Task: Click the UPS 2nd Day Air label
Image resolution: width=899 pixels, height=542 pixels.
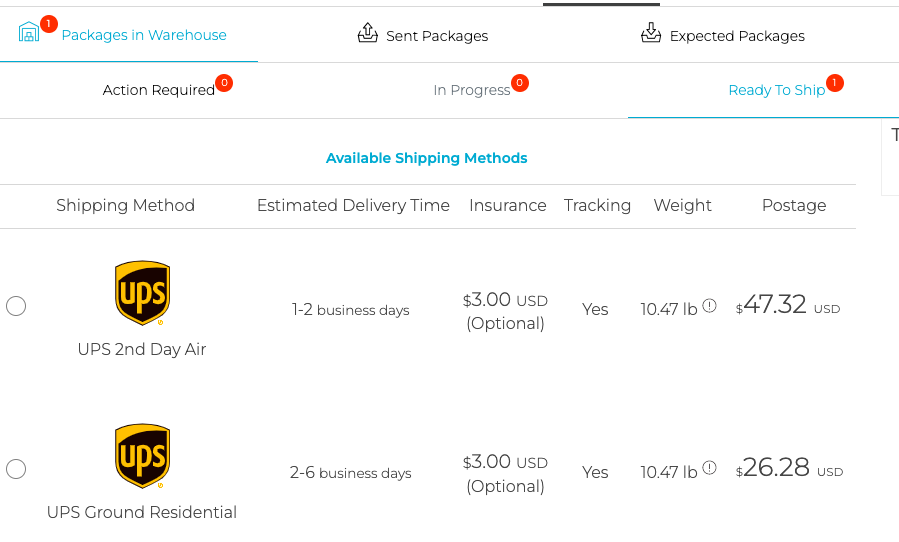Action: point(142,349)
